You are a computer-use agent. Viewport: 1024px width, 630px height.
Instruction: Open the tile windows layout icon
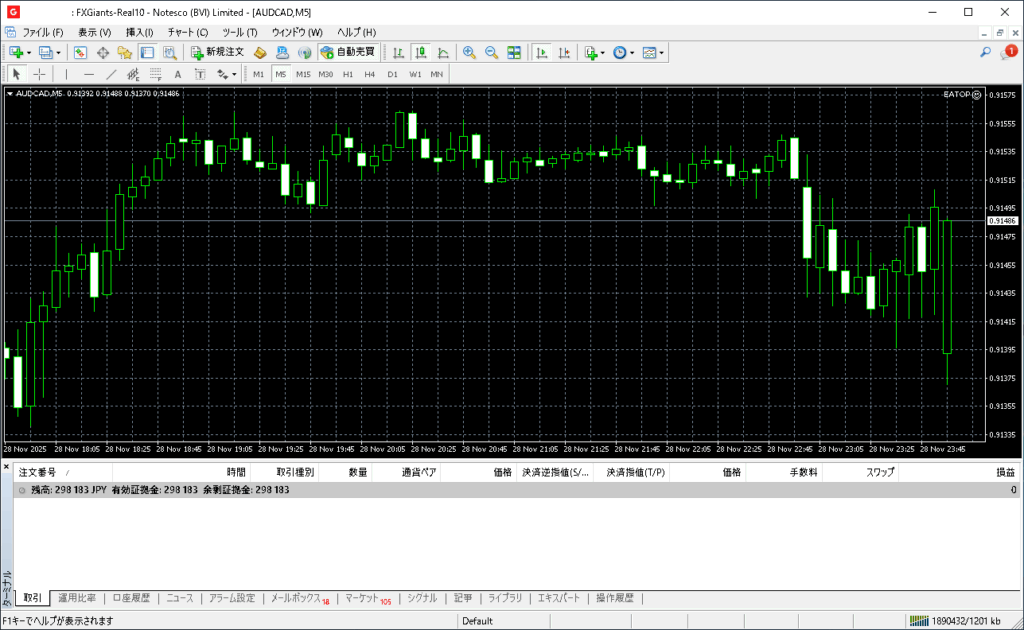point(514,52)
